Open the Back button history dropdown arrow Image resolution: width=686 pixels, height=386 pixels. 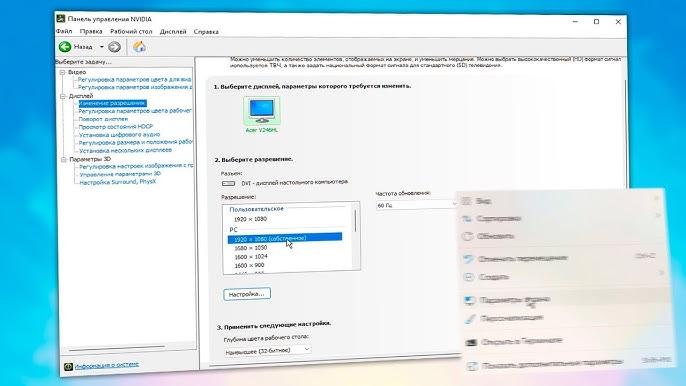coord(102,47)
